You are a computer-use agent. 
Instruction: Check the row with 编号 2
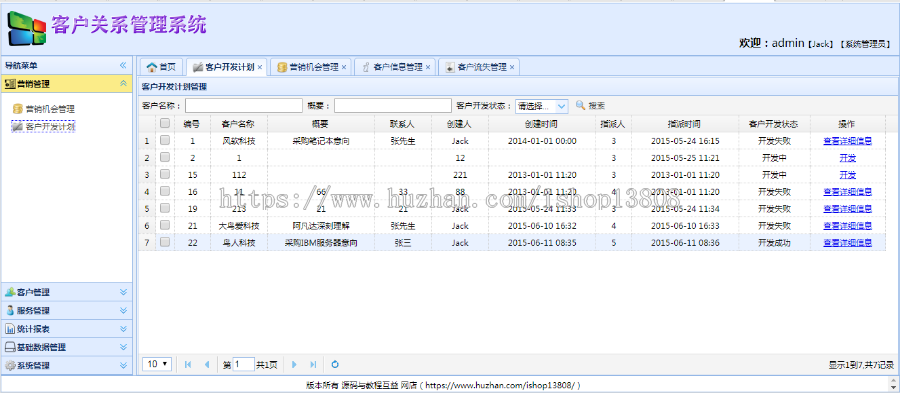tap(165, 157)
